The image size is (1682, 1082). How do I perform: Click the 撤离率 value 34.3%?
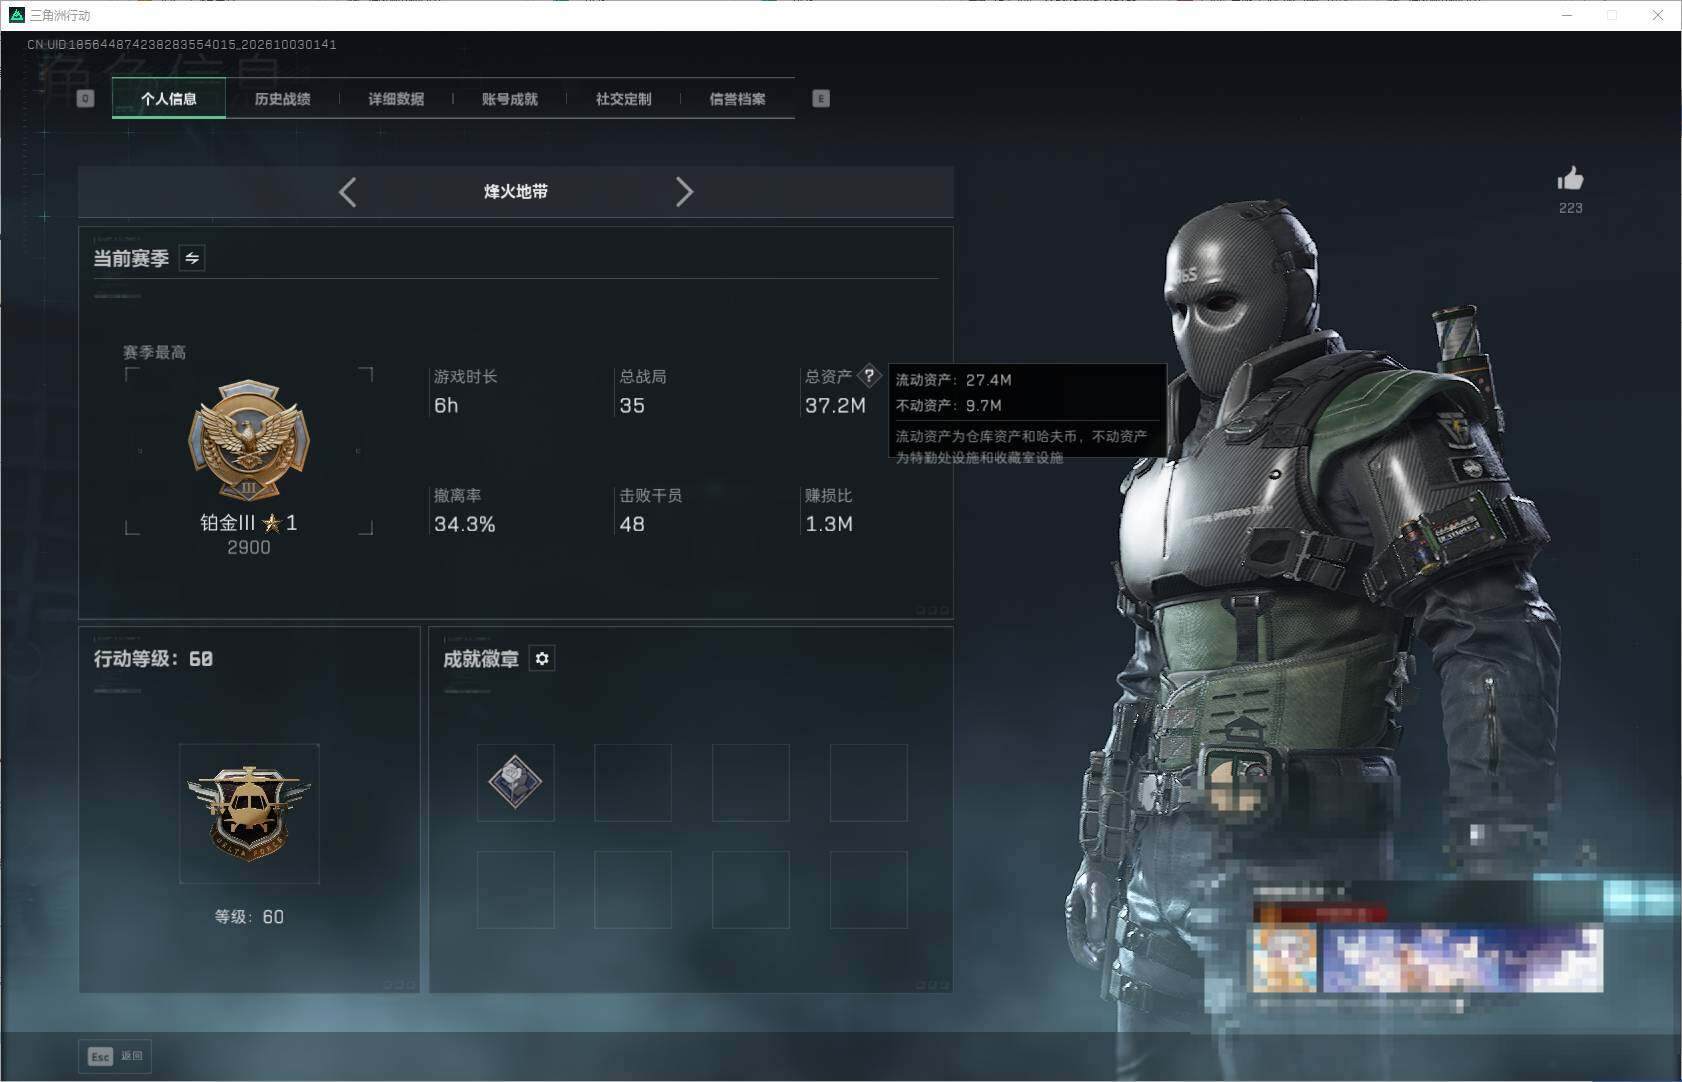coord(464,524)
